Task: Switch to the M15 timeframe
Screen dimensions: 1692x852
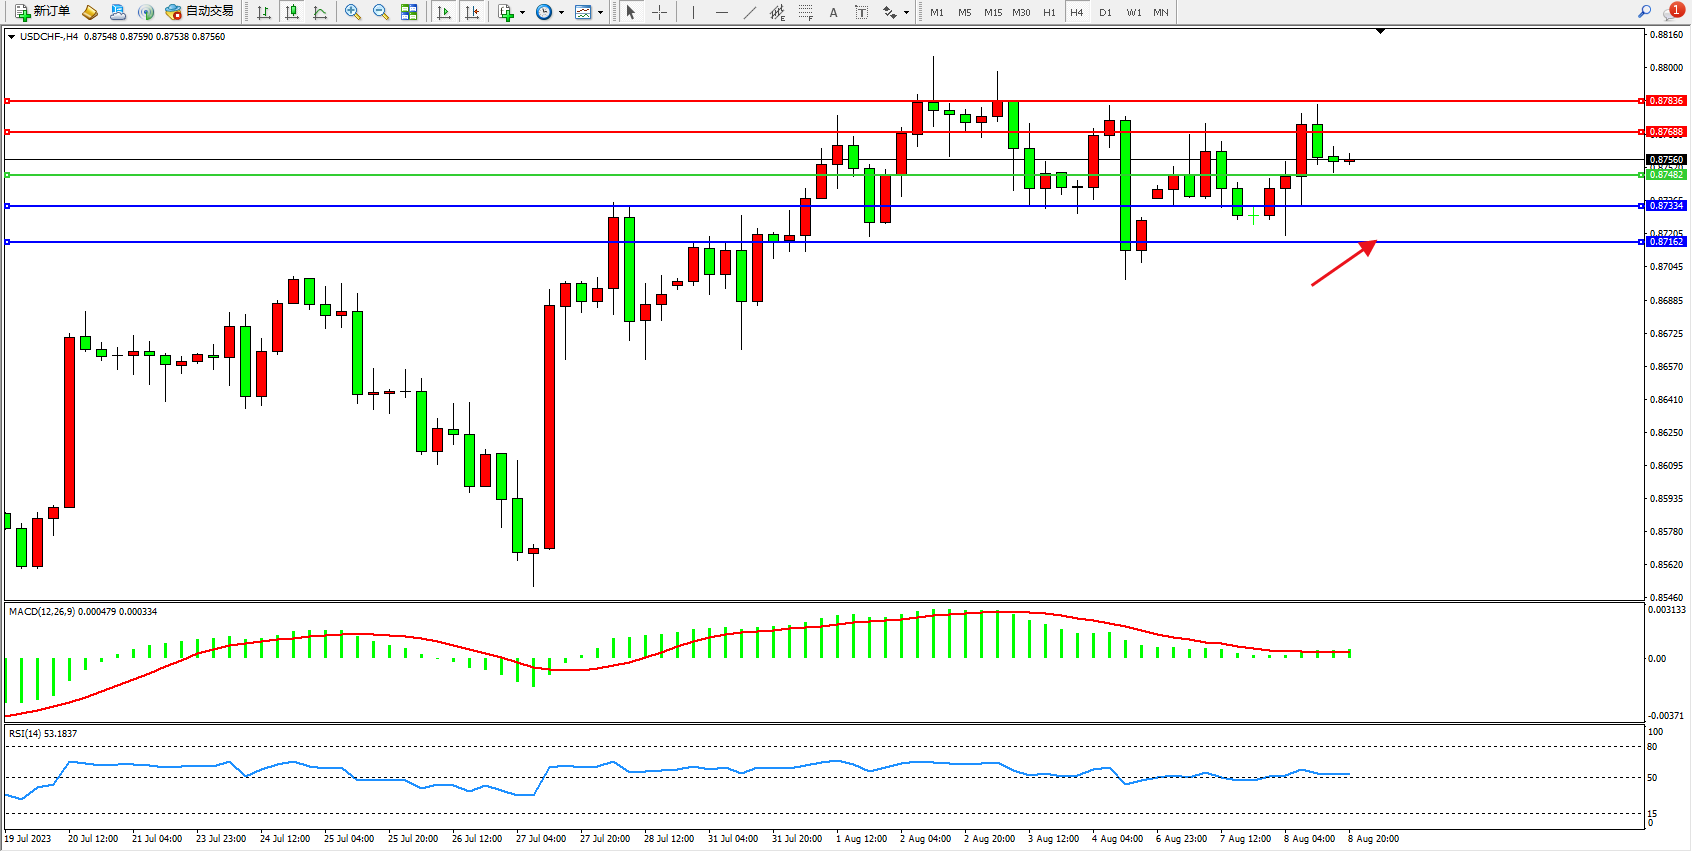Action: [x=992, y=12]
